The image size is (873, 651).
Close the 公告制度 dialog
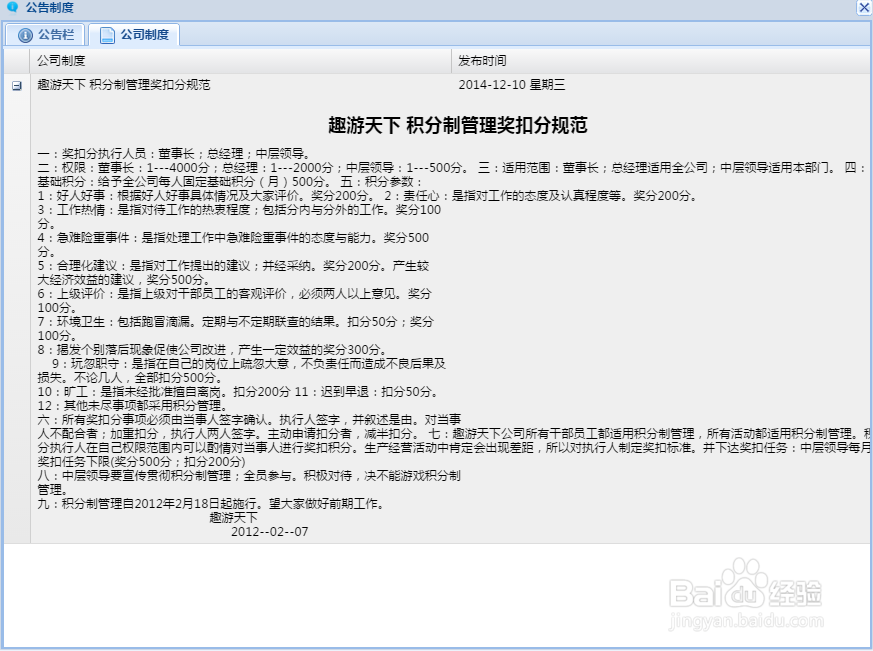point(863,8)
